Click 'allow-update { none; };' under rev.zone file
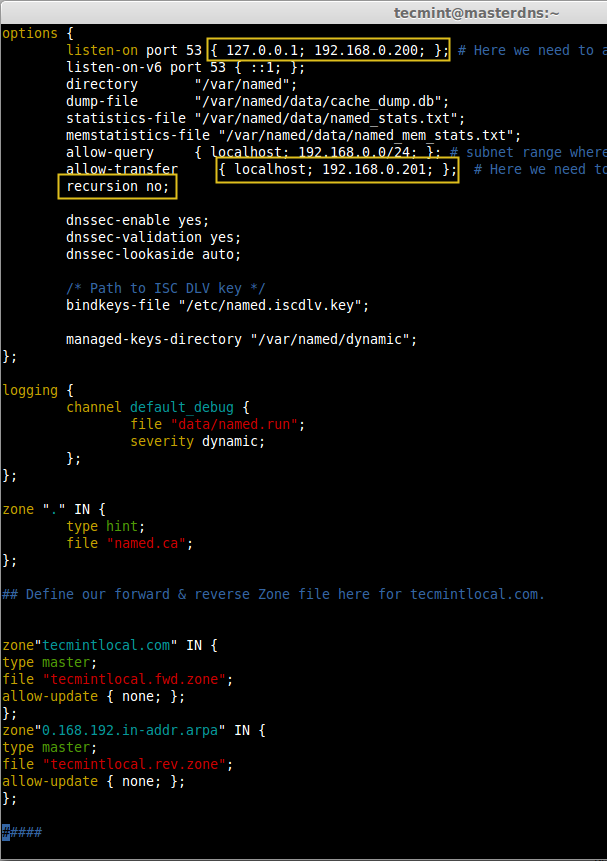607x861 pixels. tap(93, 782)
